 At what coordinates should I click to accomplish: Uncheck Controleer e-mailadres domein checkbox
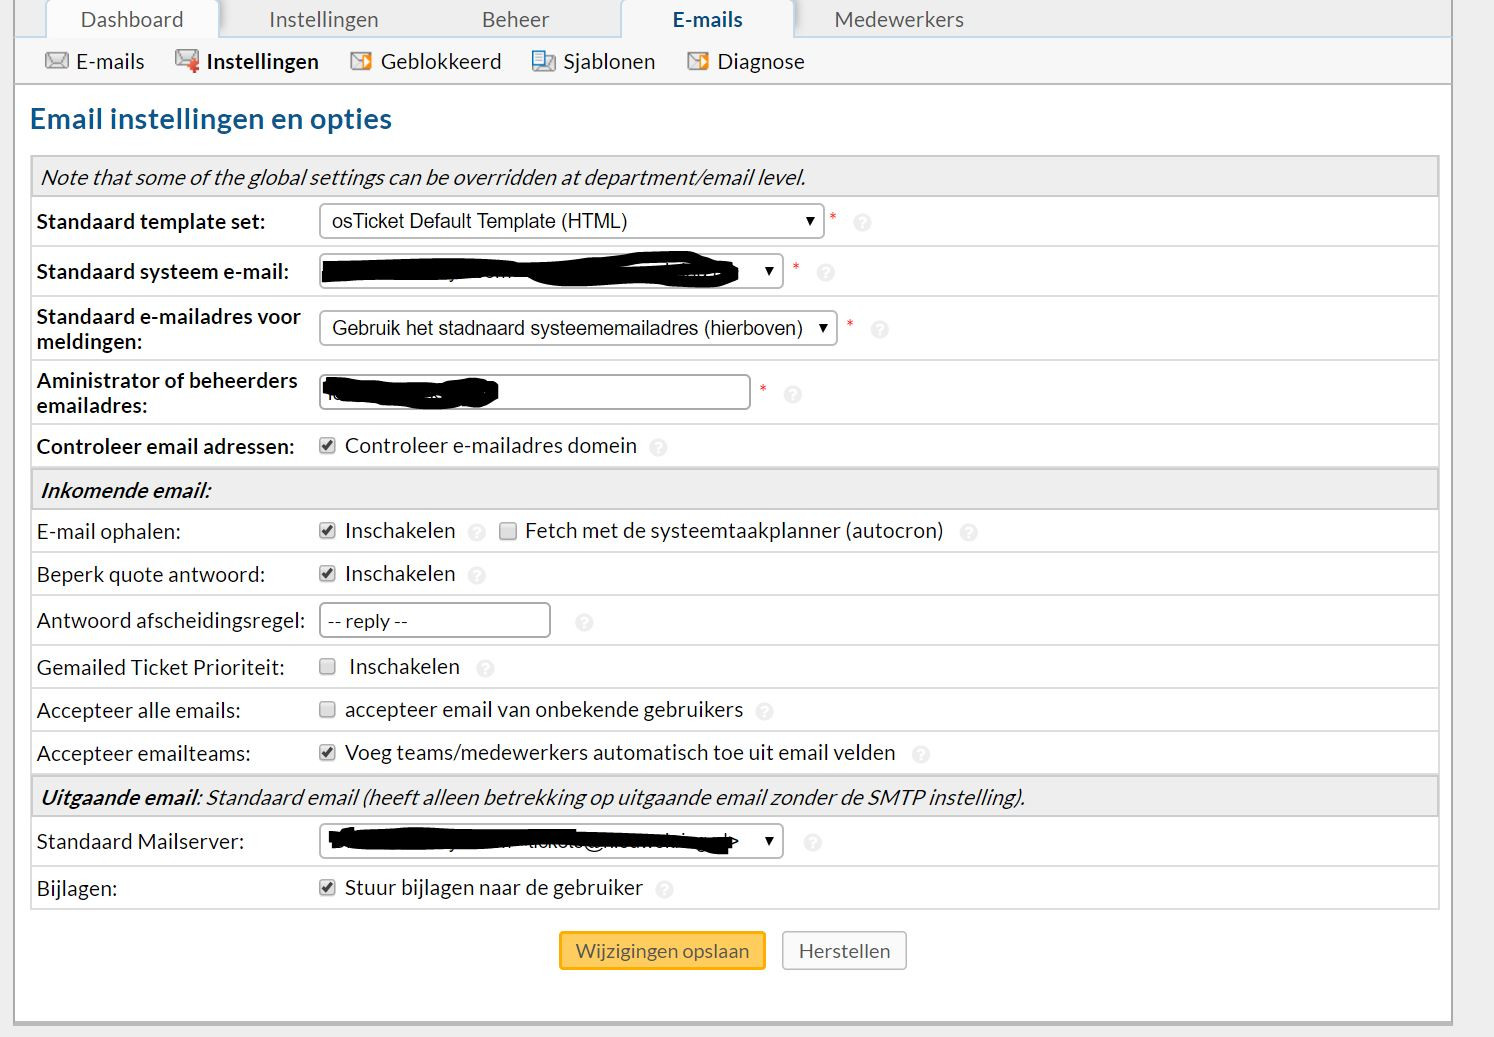coord(327,446)
